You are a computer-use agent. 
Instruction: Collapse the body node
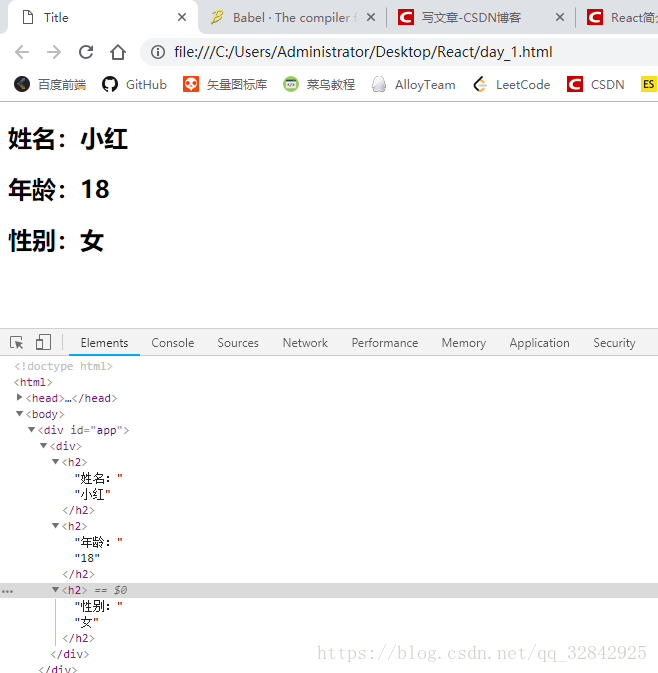(19, 414)
